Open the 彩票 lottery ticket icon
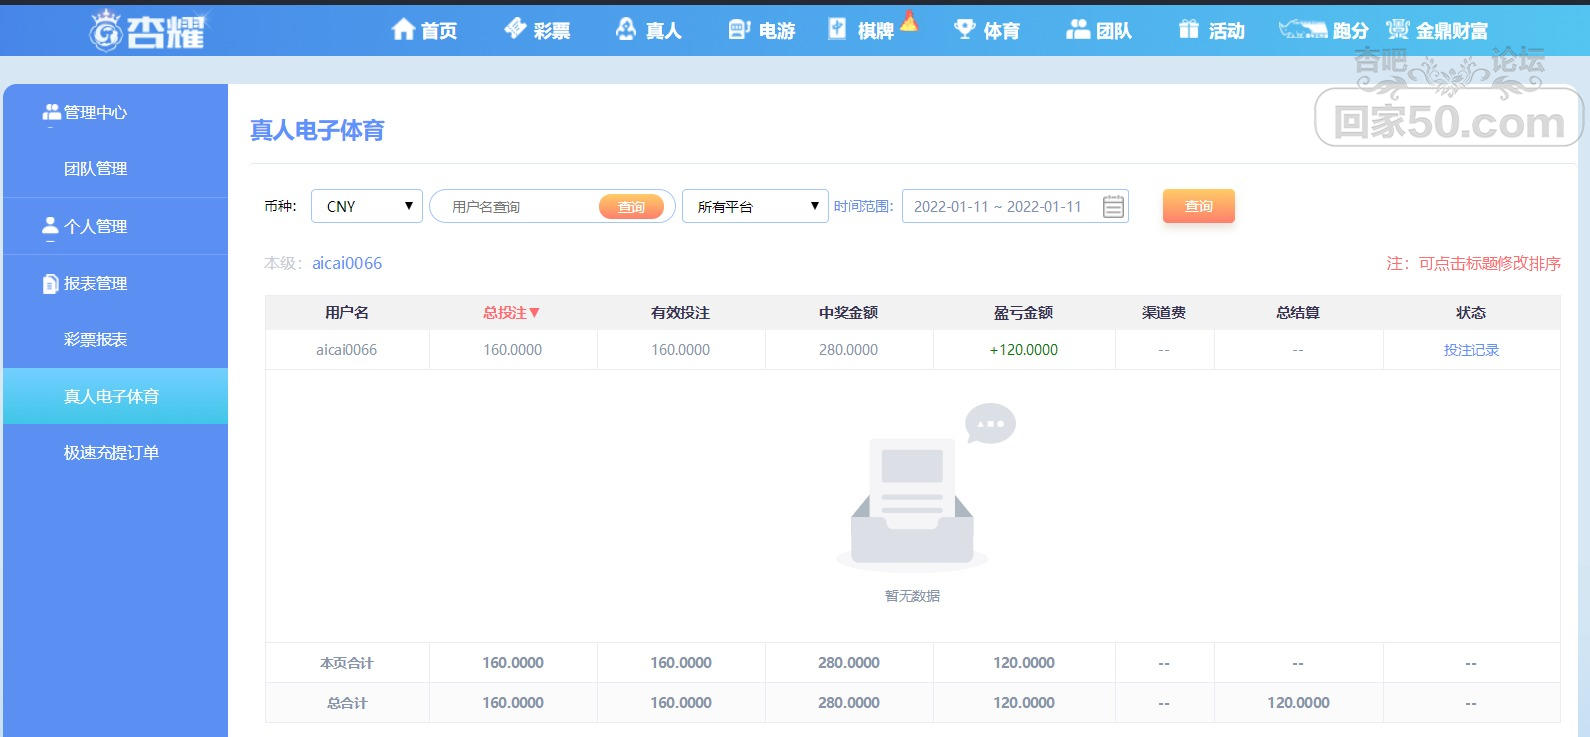 515,28
